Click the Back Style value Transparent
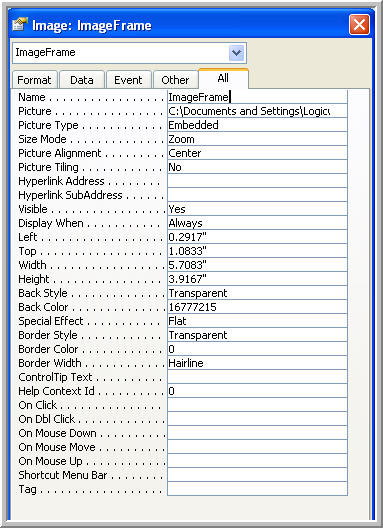The height and width of the screenshot is (528, 383). [257, 293]
